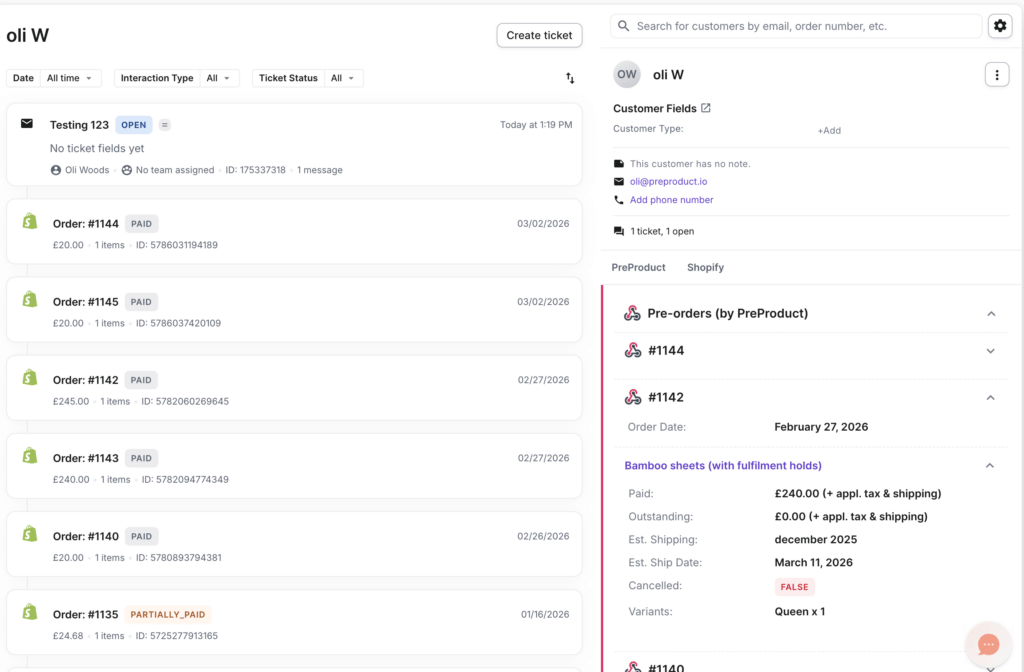The height and width of the screenshot is (672, 1024).
Task: Click the sort direction icon above the ticket list
Action: [569, 77]
